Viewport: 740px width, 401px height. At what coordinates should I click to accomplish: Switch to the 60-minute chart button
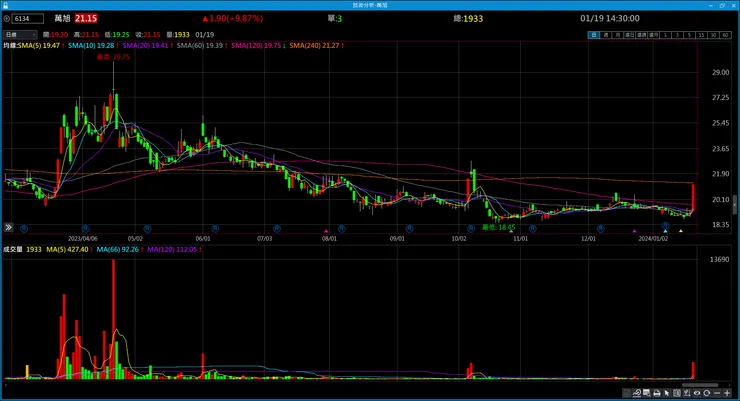(725, 35)
